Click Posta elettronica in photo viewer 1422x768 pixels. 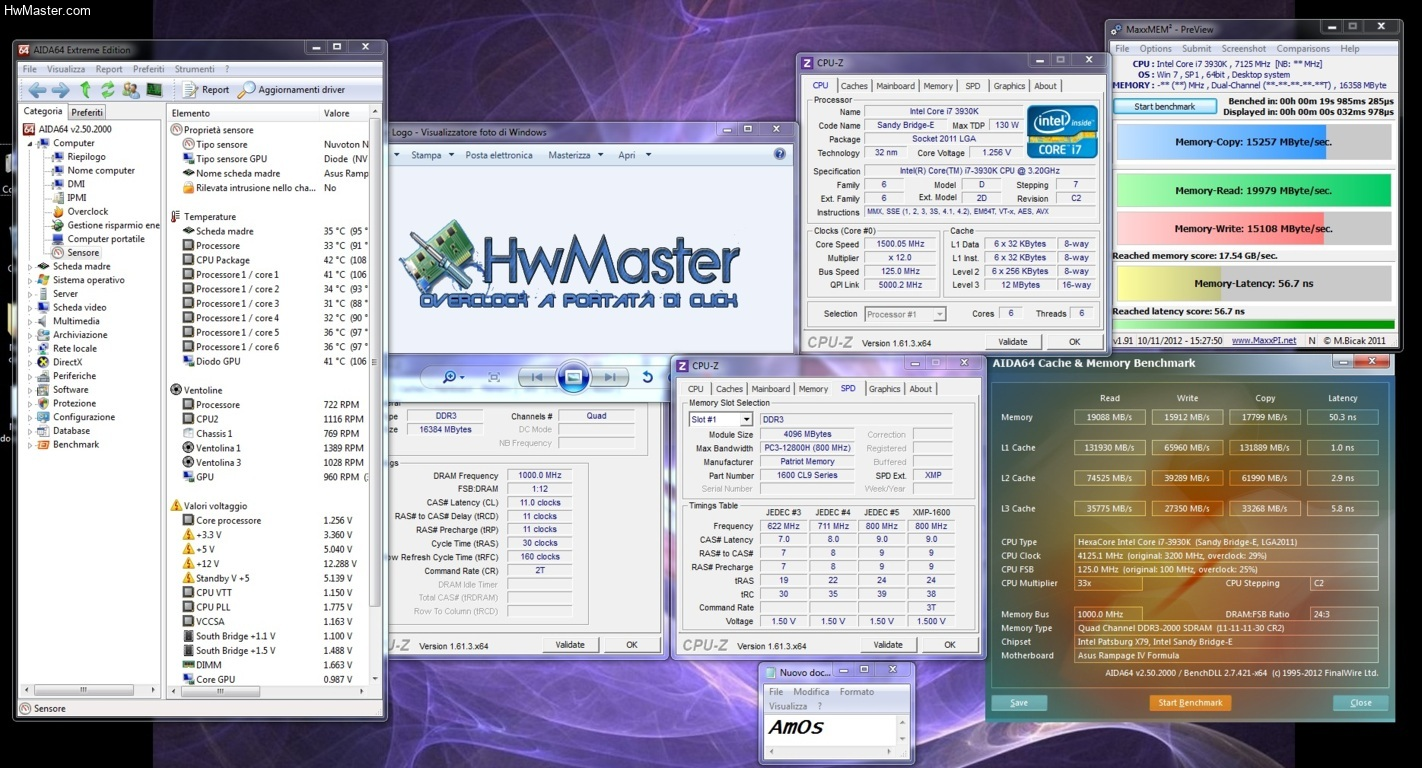pyautogui.click(x=499, y=155)
